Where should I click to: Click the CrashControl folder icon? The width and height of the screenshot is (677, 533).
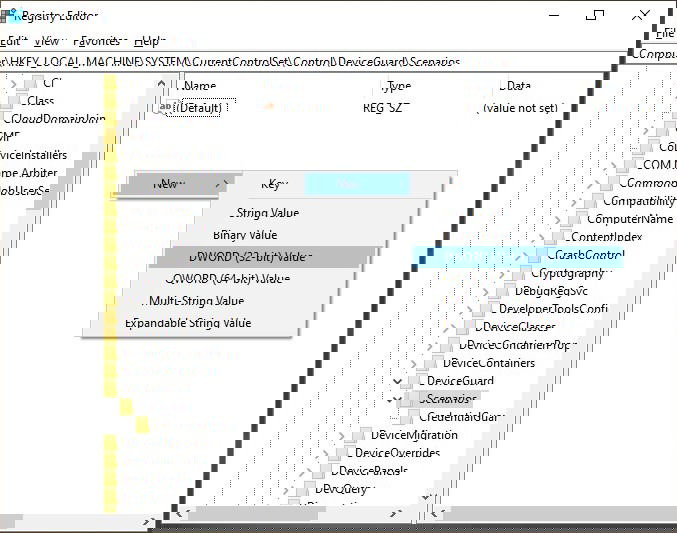pyautogui.click(x=536, y=255)
